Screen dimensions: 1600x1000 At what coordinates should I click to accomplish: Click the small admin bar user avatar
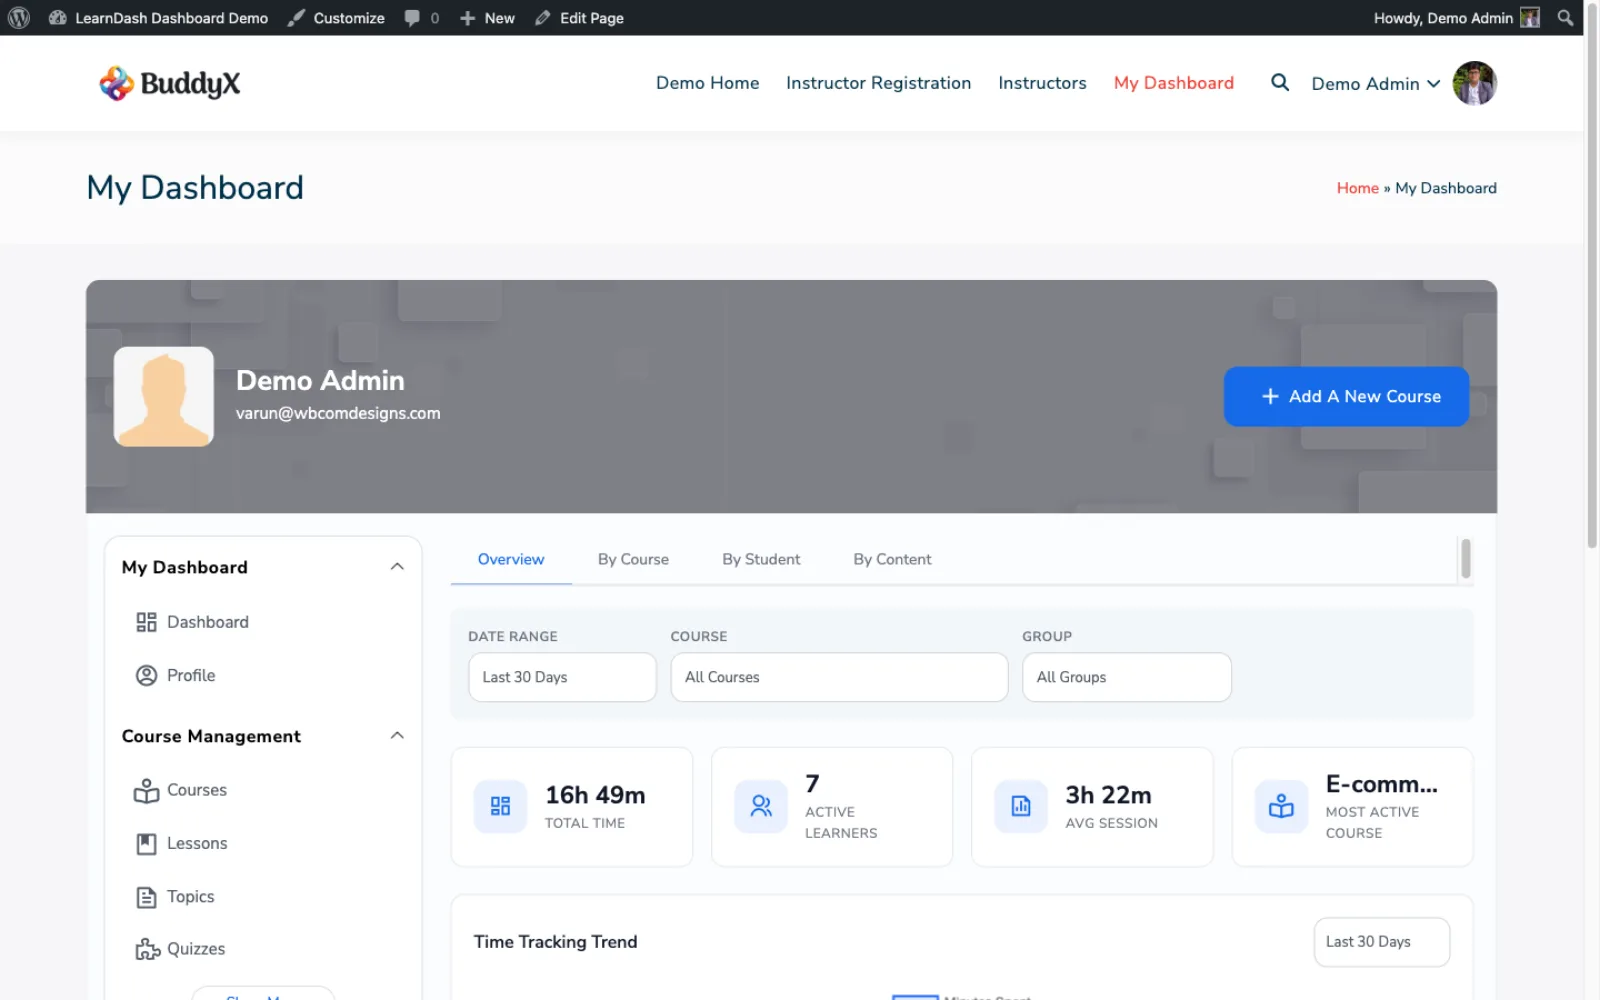1530,18
